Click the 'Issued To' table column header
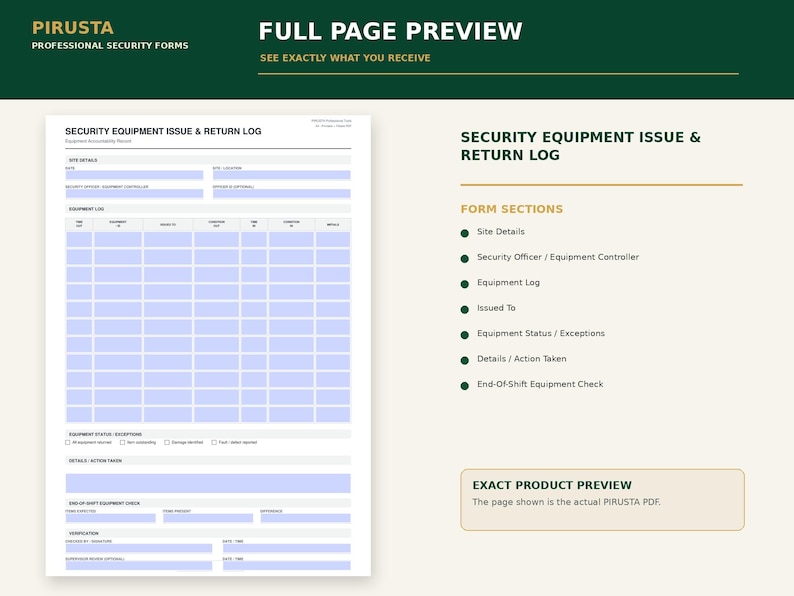 click(168, 224)
